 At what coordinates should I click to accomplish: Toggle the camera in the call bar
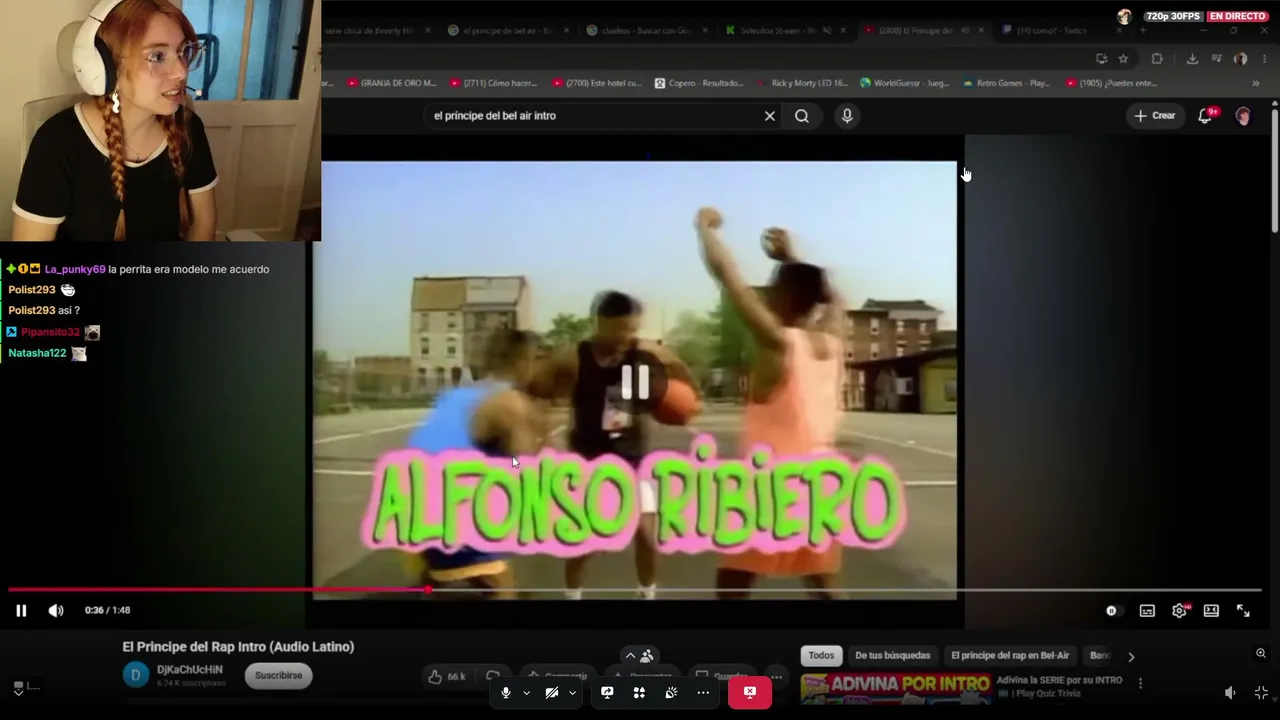pos(552,692)
